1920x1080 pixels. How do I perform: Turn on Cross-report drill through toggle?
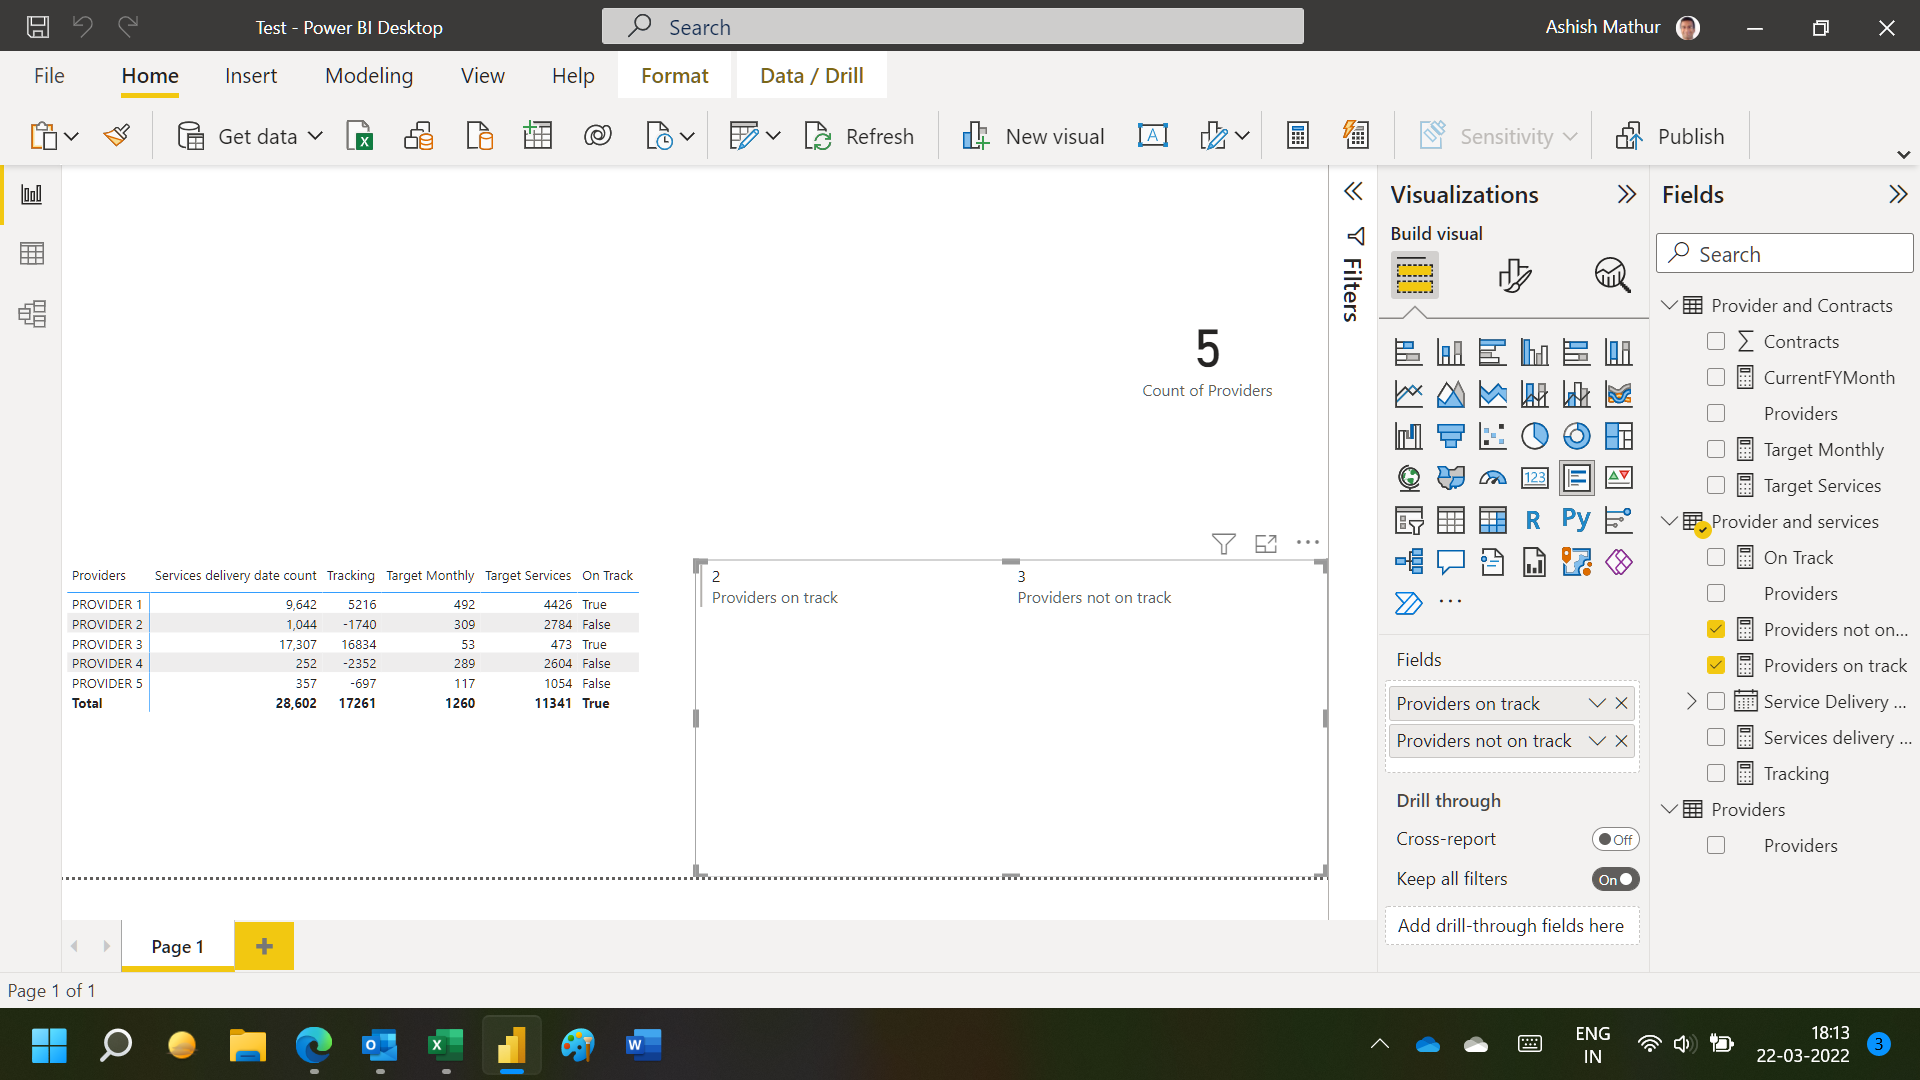coord(1615,840)
